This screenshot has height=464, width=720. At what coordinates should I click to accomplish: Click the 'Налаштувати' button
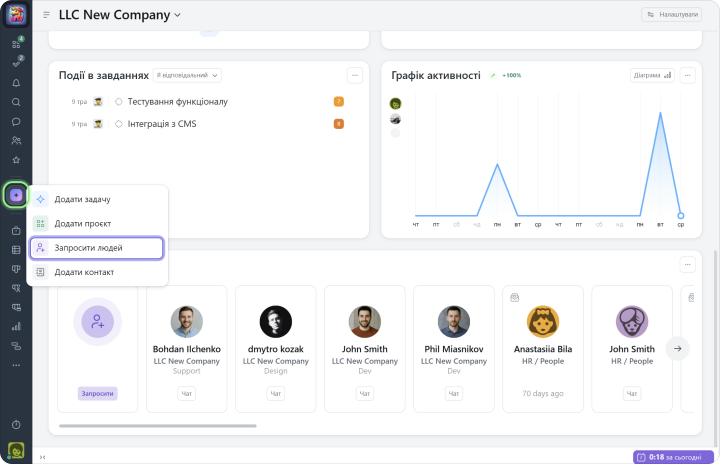(670, 15)
